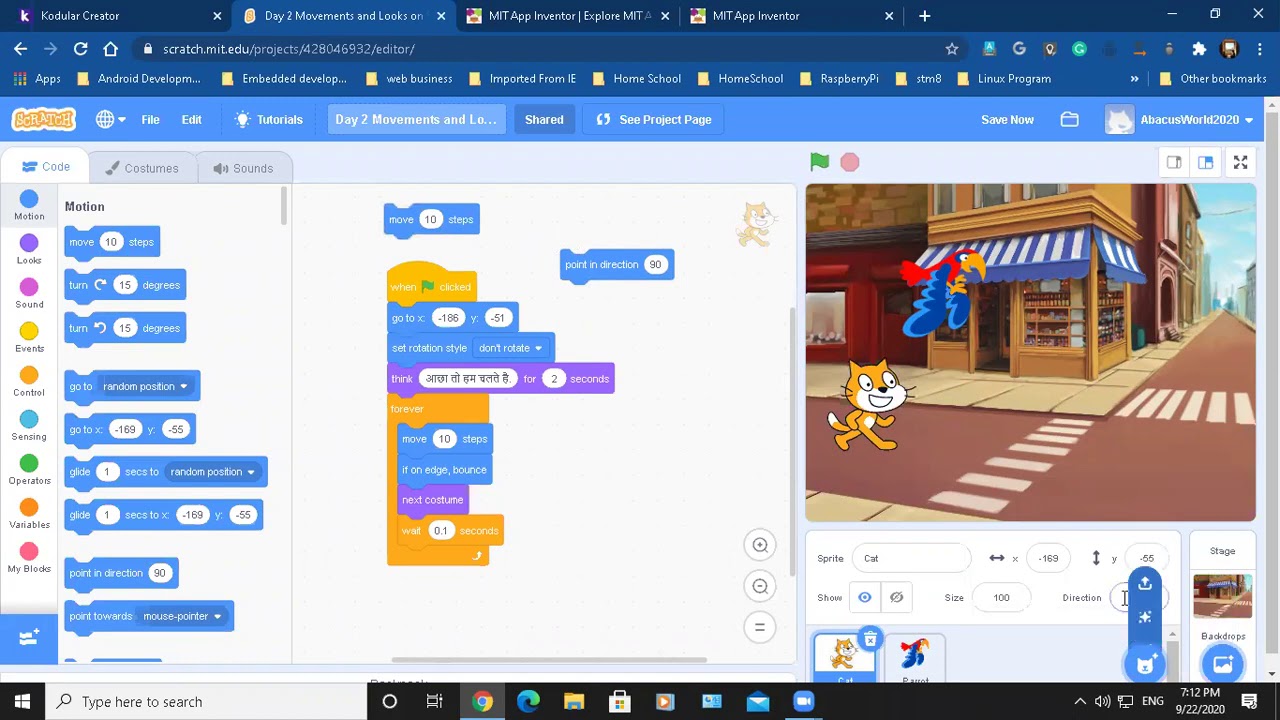Switch to the large stage layout

point(1206,162)
